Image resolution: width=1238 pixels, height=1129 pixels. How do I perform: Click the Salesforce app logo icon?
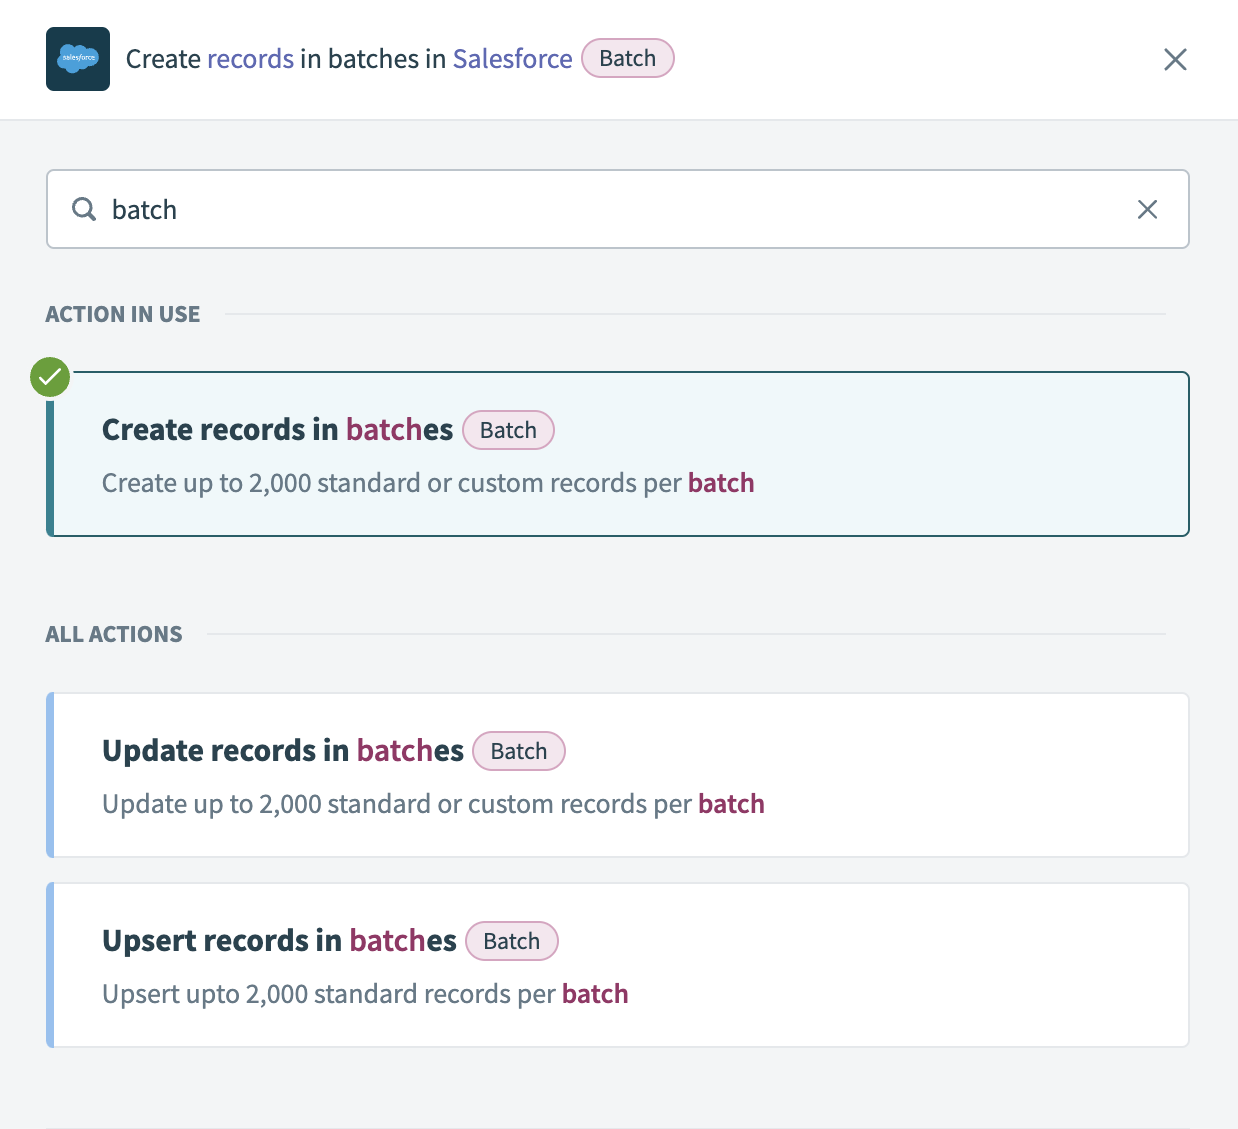[77, 59]
